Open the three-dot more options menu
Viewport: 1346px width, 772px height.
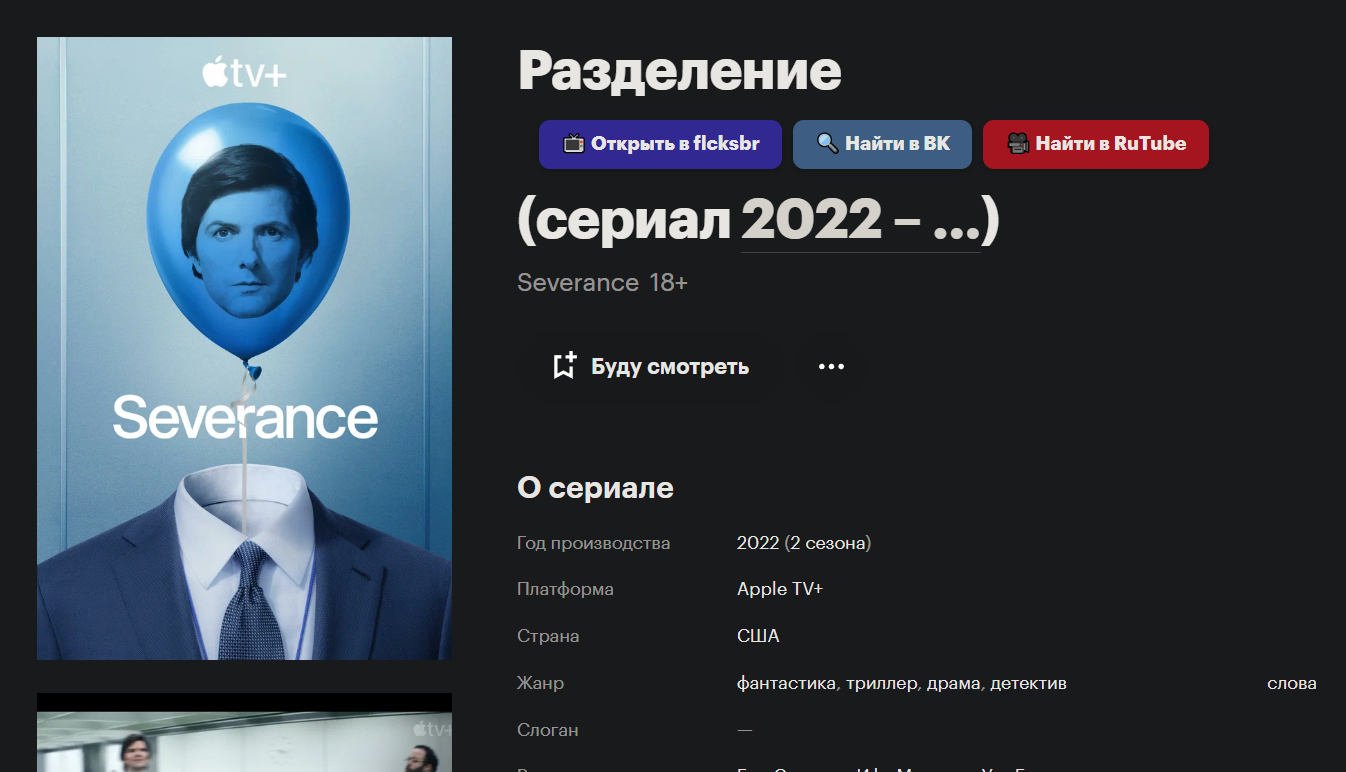point(831,367)
